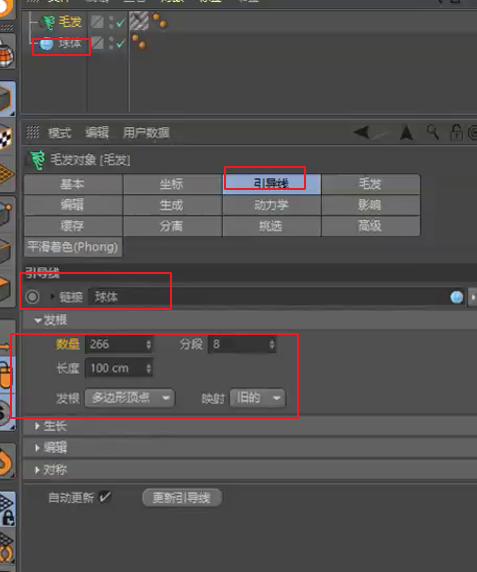Screen dimensions: 477x572
Task: Click the 分段 field showing 8
Action: tap(238, 344)
